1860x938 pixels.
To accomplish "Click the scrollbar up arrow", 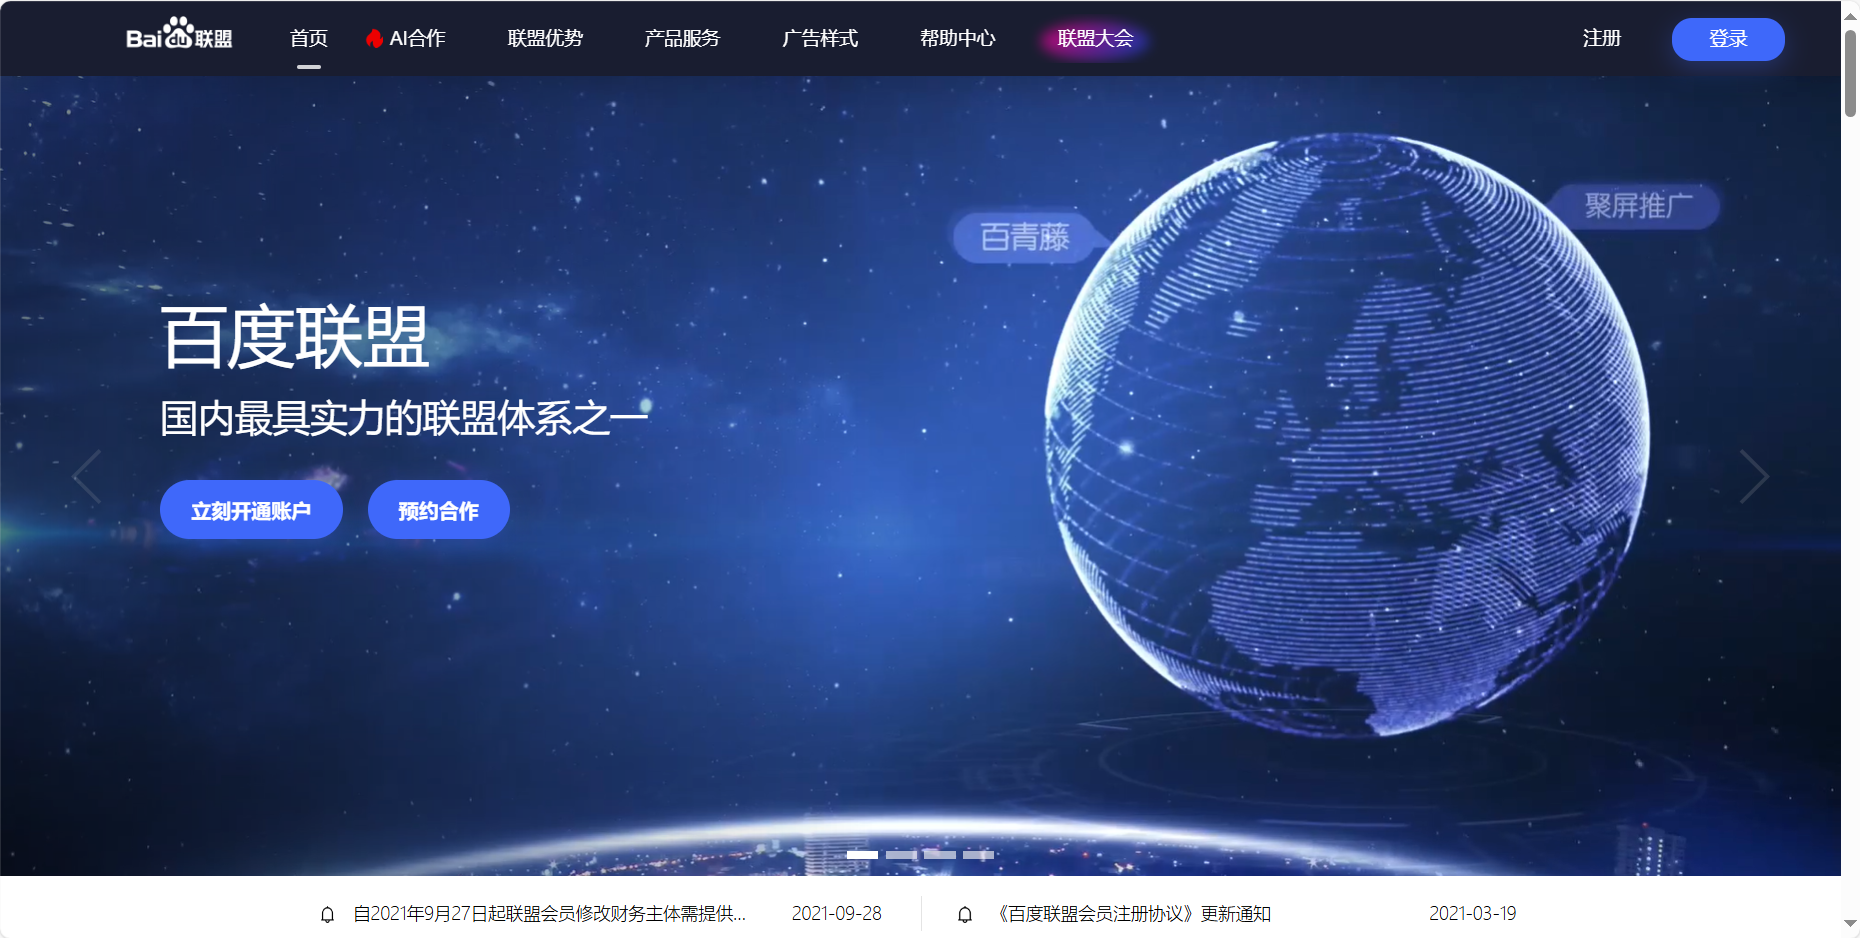I will [1851, 16].
